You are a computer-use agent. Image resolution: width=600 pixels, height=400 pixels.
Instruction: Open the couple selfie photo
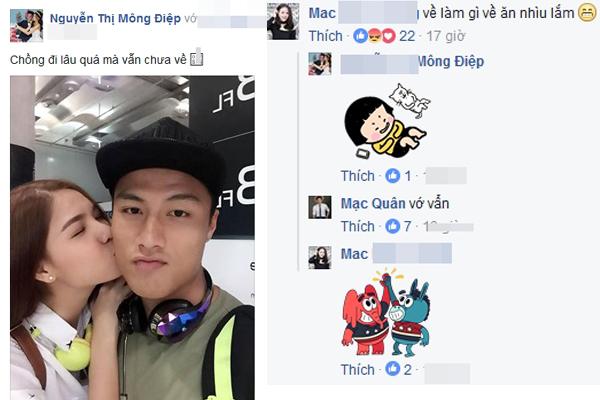point(132,238)
